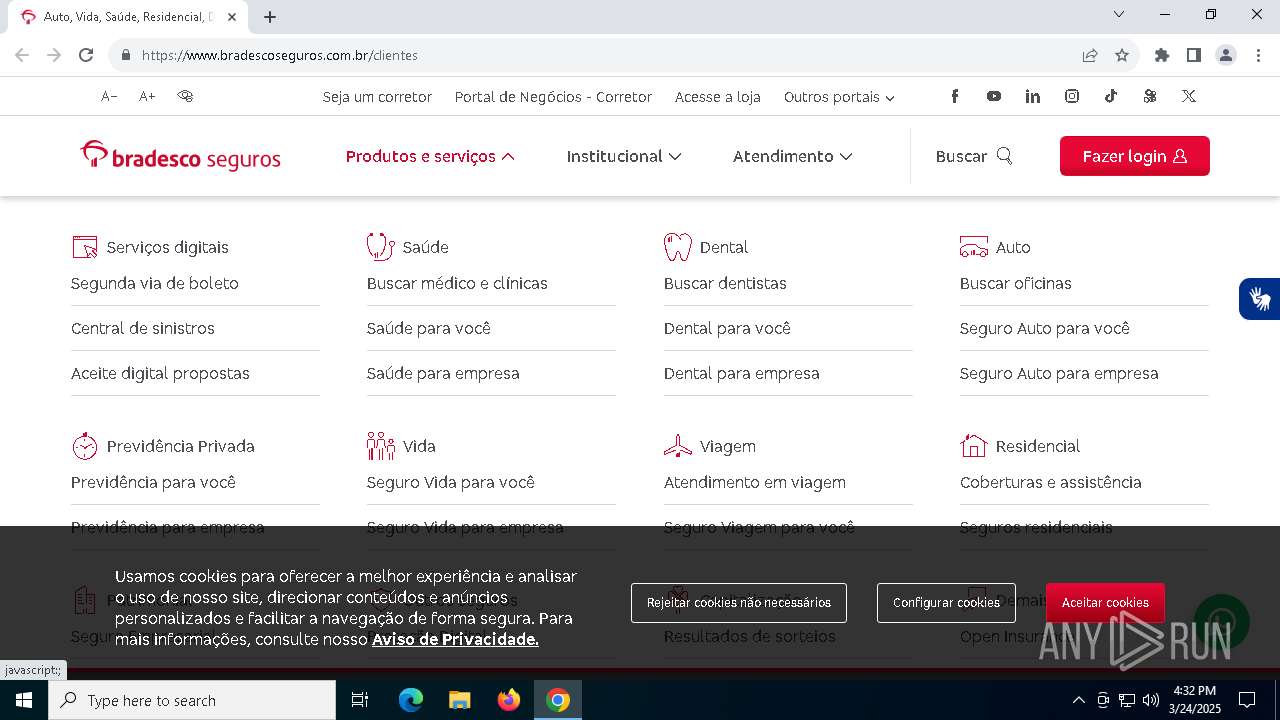
Task: Open Buscar dentistas
Action: coord(725,283)
